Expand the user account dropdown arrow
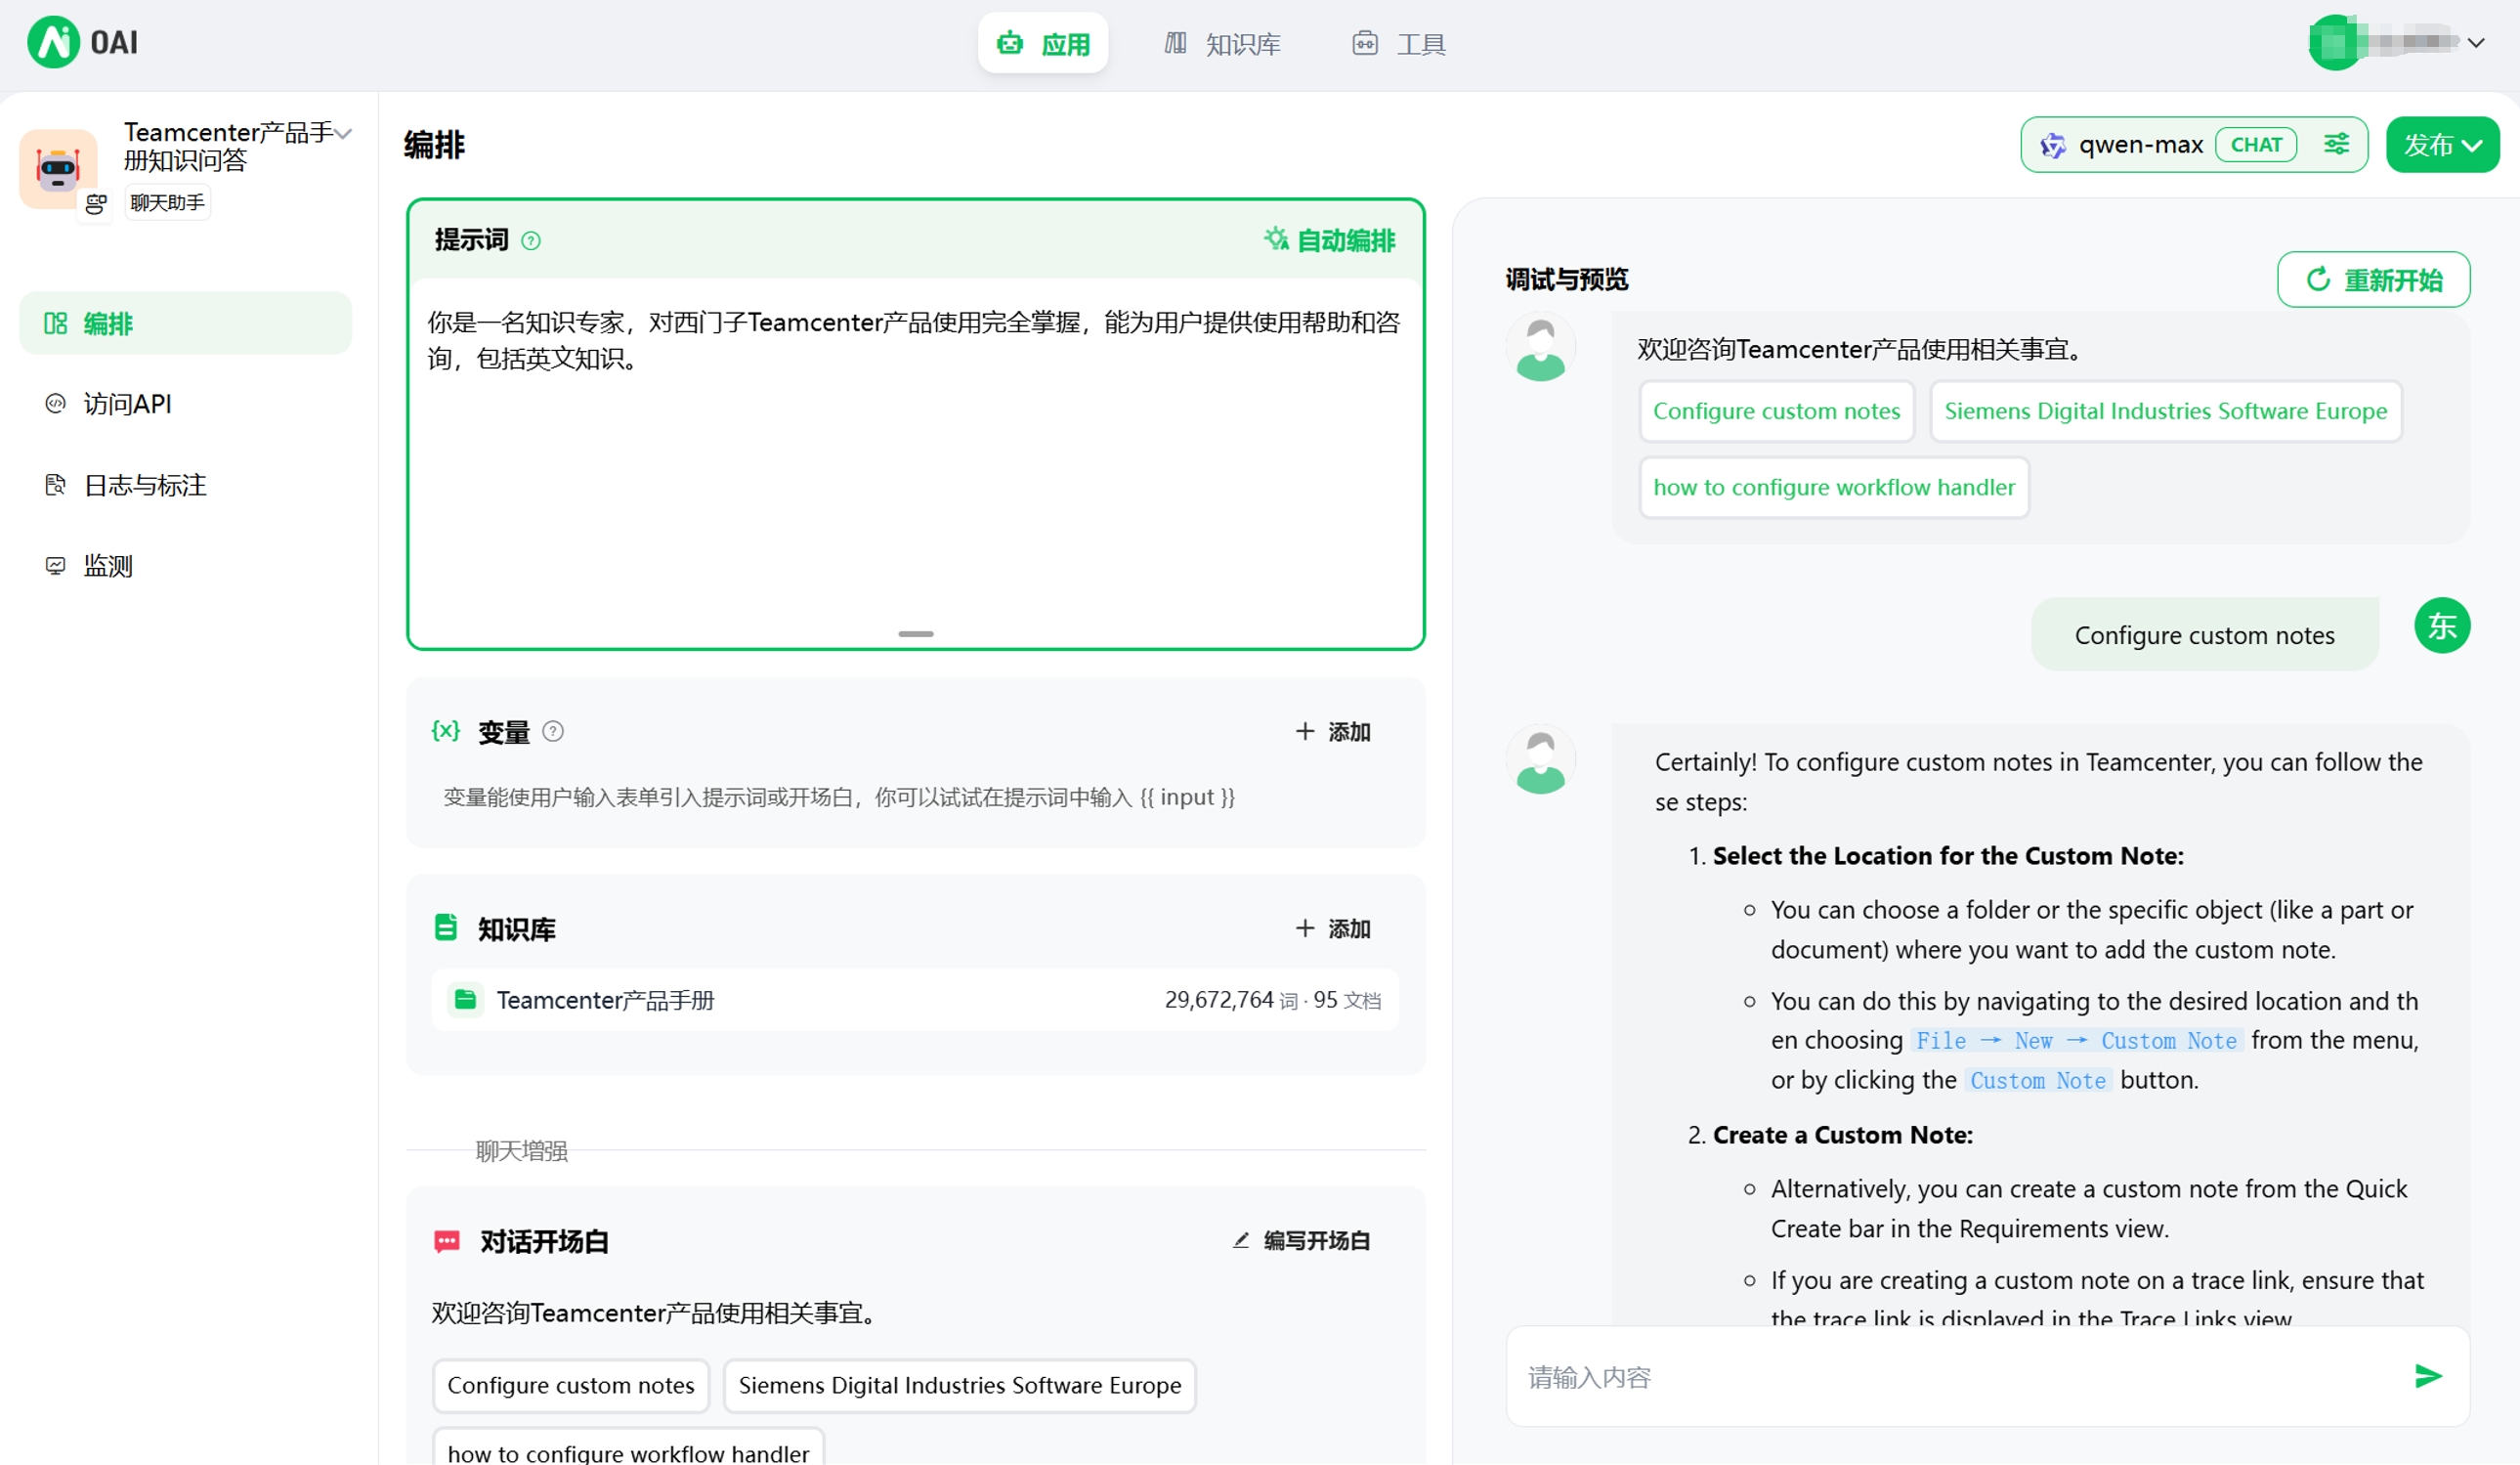 [2476, 43]
